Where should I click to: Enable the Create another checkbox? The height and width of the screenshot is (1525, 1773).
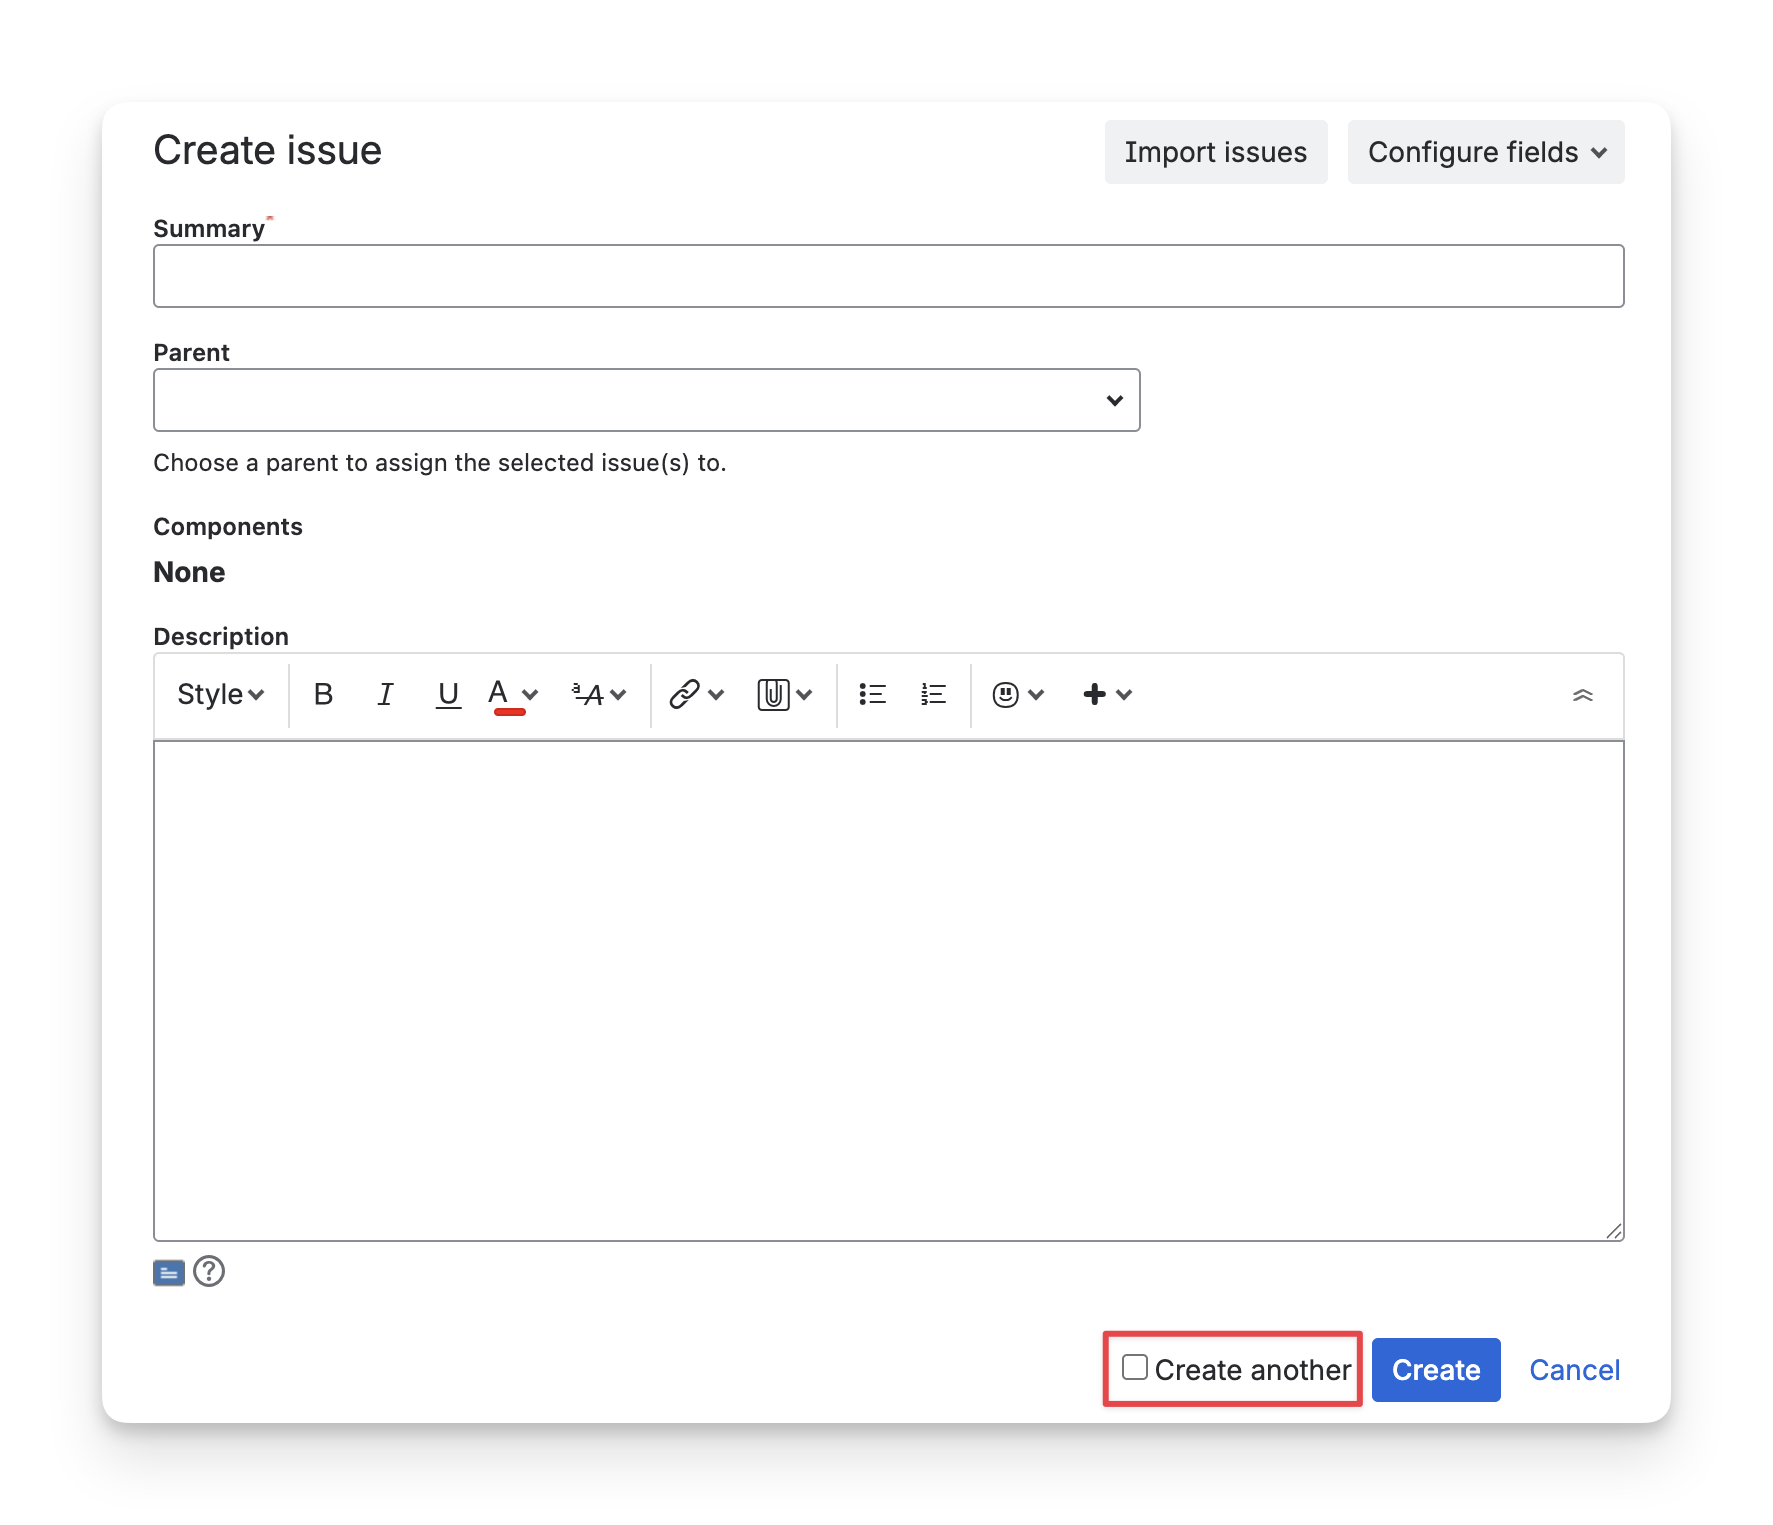pyautogui.click(x=1135, y=1367)
